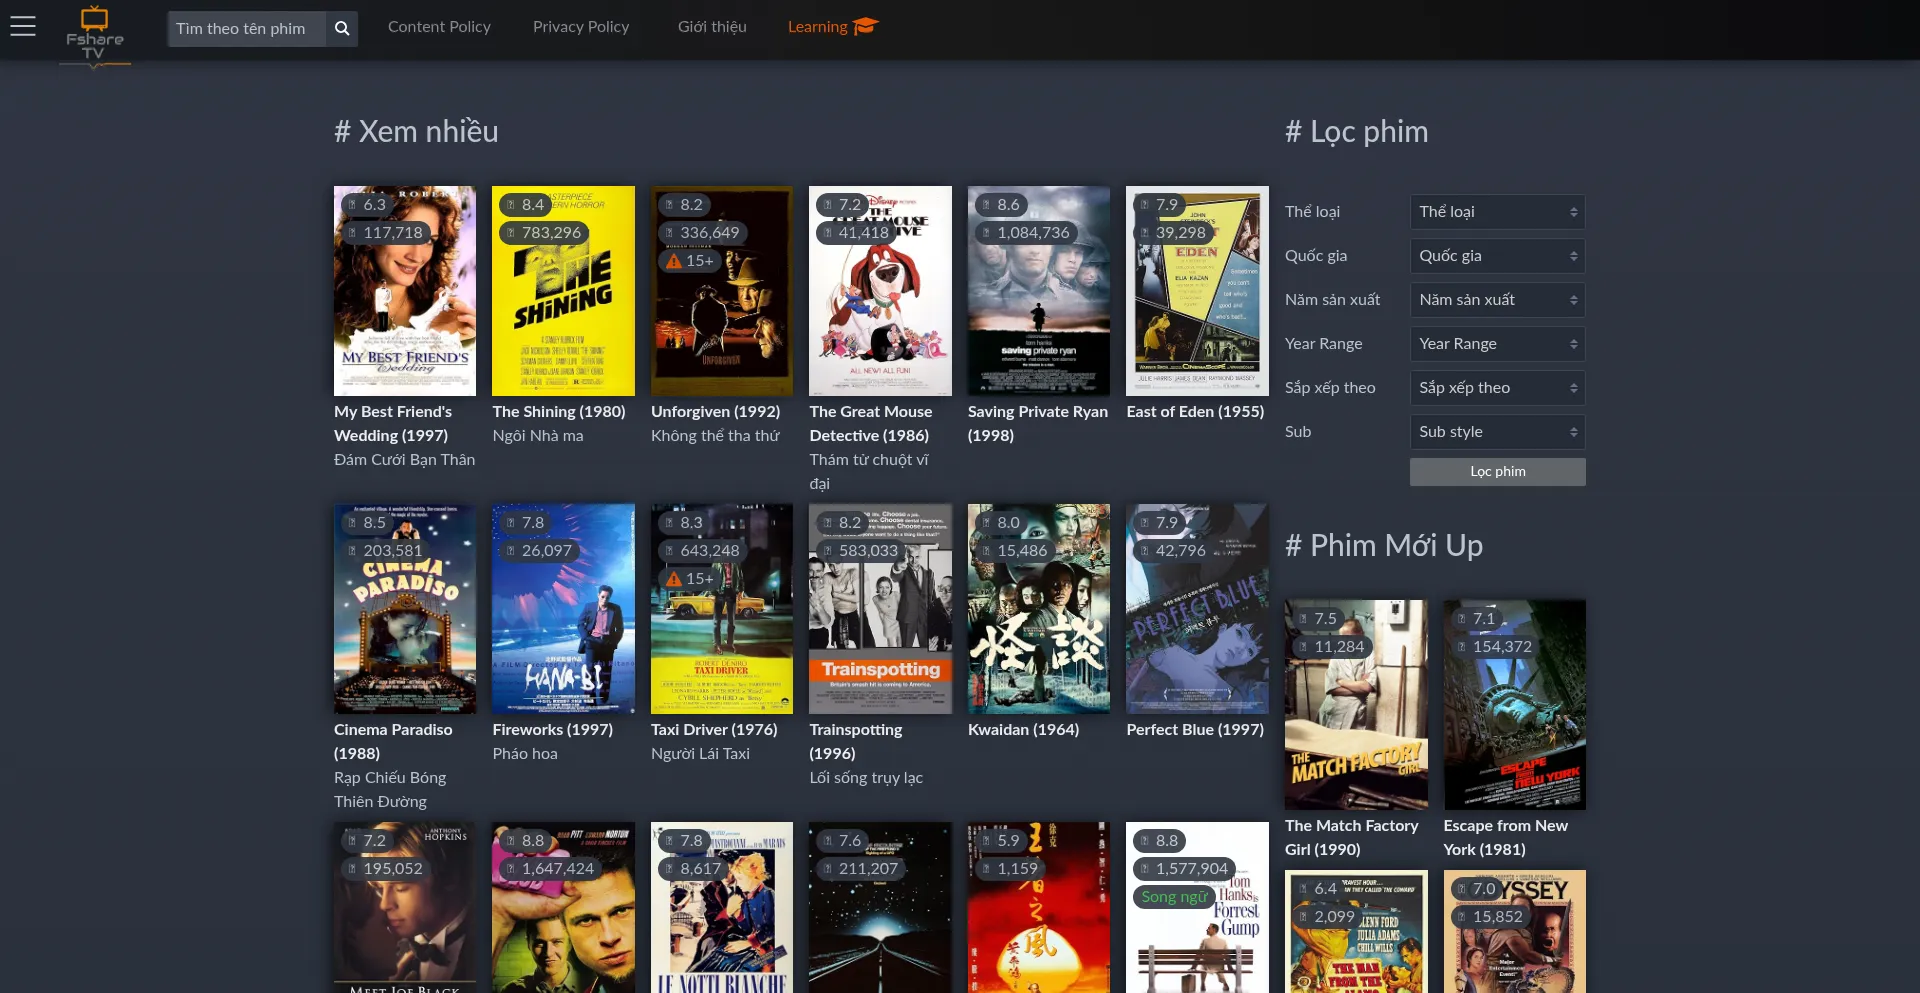Image resolution: width=1920 pixels, height=993 pixels.
Task: Open the Year Range dropdown
Action: (x=1497, y=344)
